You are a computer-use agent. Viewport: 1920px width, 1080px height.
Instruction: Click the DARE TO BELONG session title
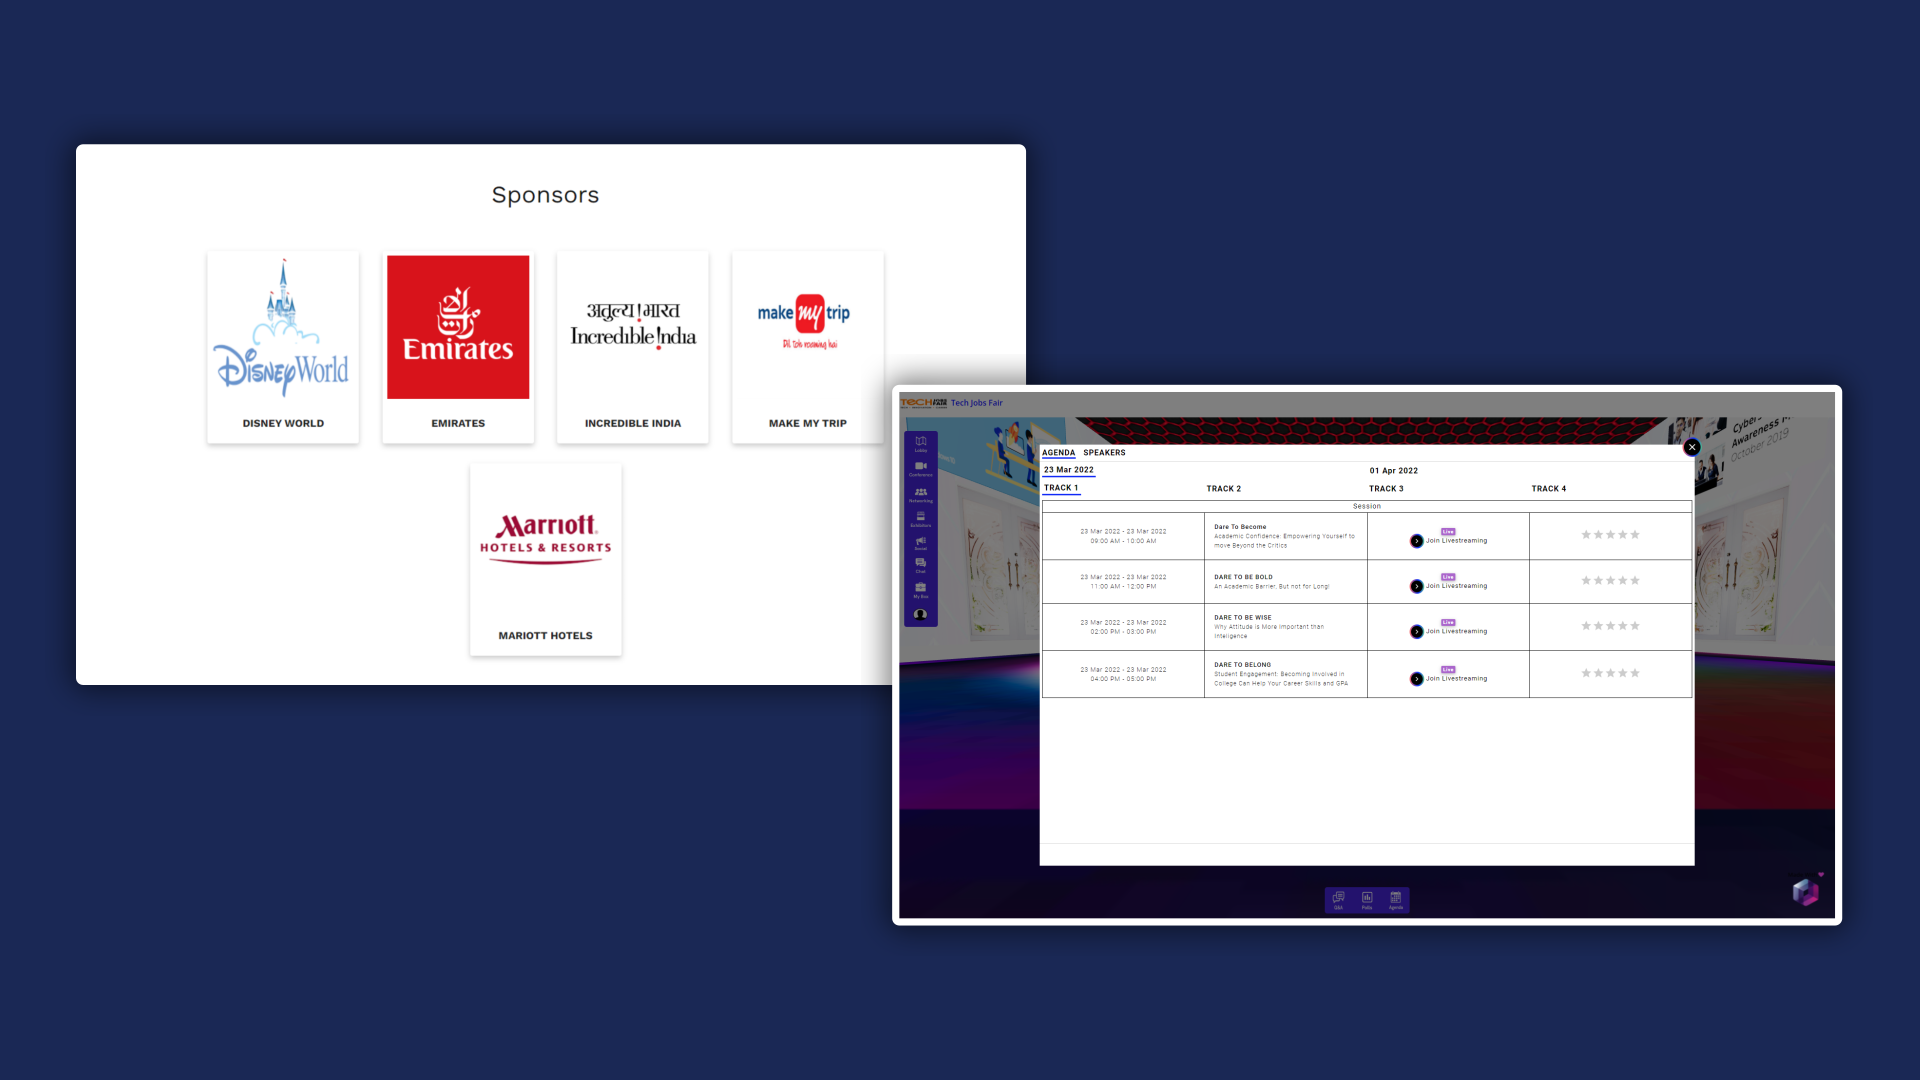tap(1243, 665)
